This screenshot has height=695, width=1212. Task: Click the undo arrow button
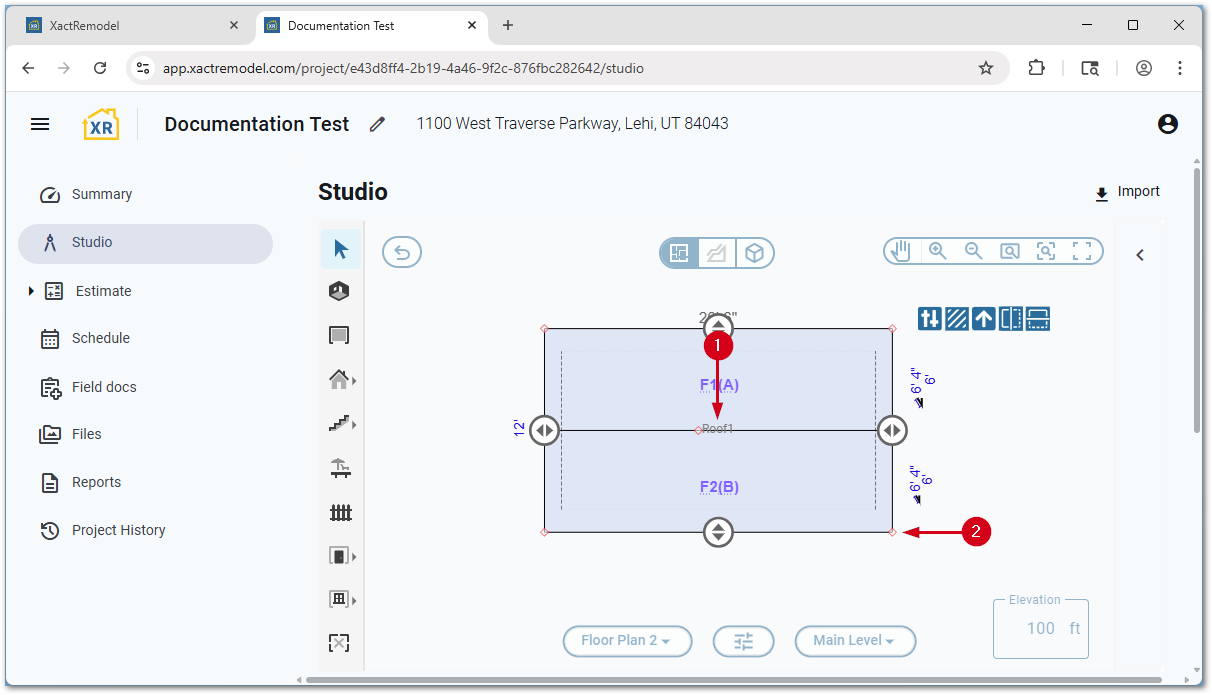tap(402, 253)
